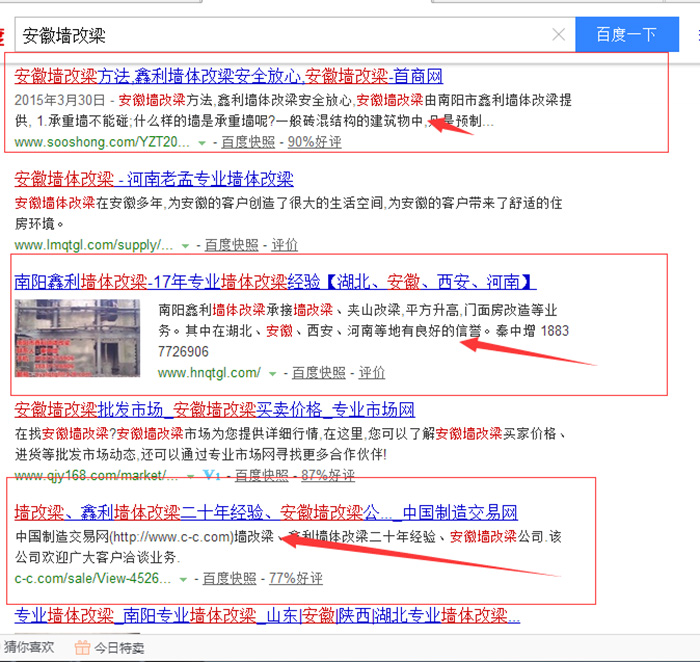Open first result 安徽墙改梁方法 首商网

pyautogui.click(x=229, y=76)
